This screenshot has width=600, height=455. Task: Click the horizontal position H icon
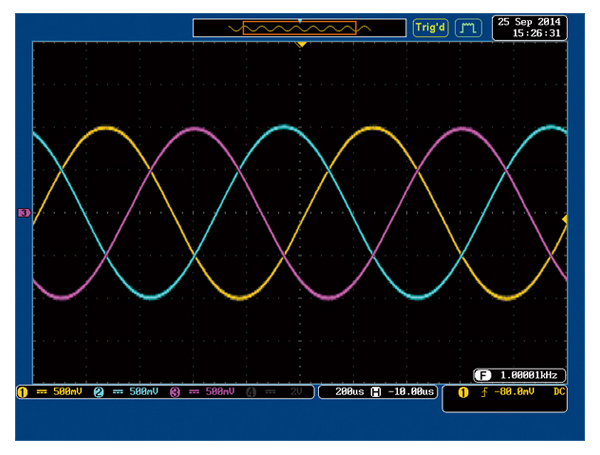coord(376,392)
